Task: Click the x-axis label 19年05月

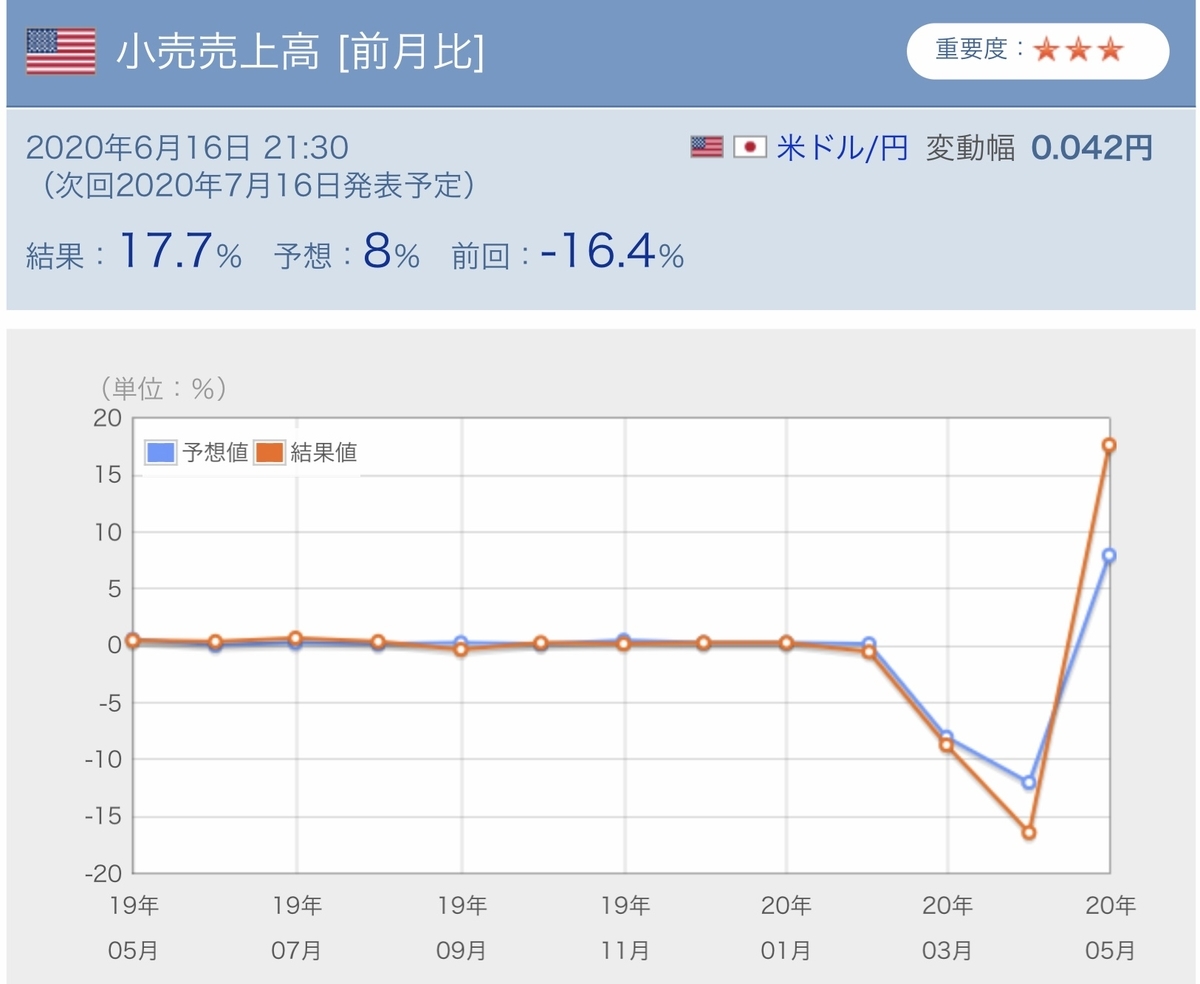Action: [x=133, y=928]
